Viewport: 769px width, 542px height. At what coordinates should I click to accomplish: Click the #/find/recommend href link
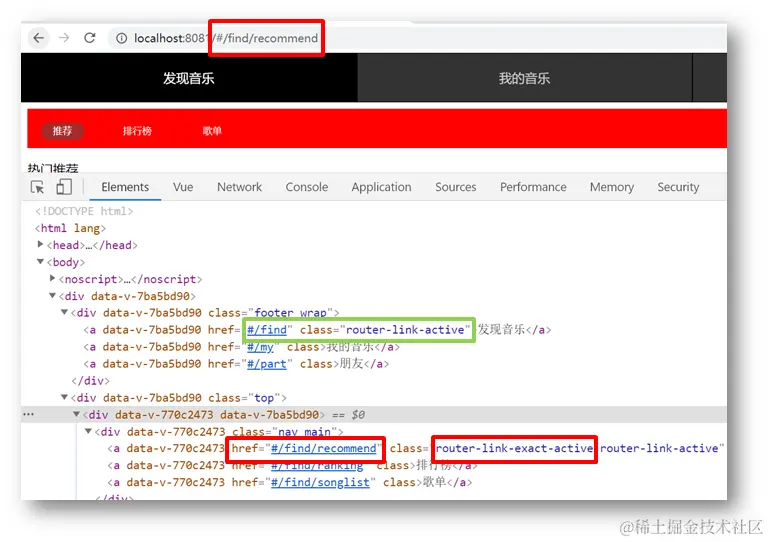point(324,448)
